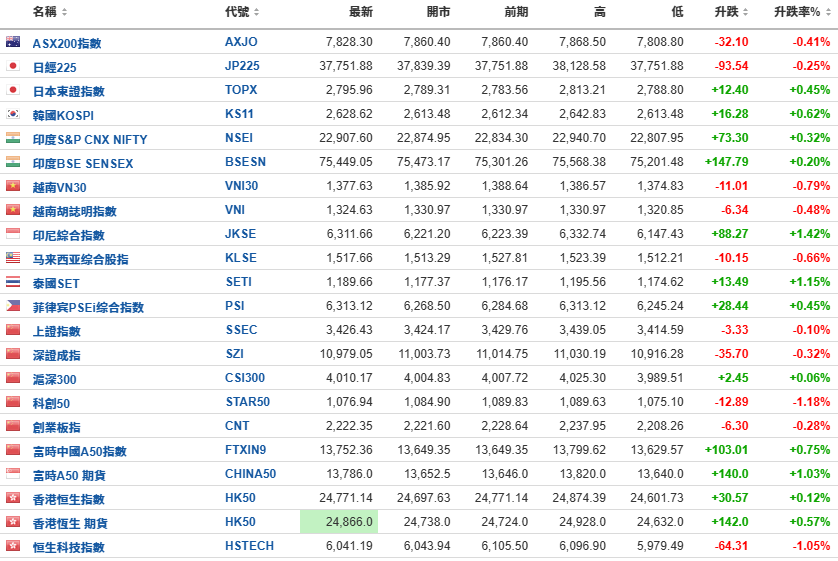
Task: Open the 上證指數 link
Action: [57, 332]
